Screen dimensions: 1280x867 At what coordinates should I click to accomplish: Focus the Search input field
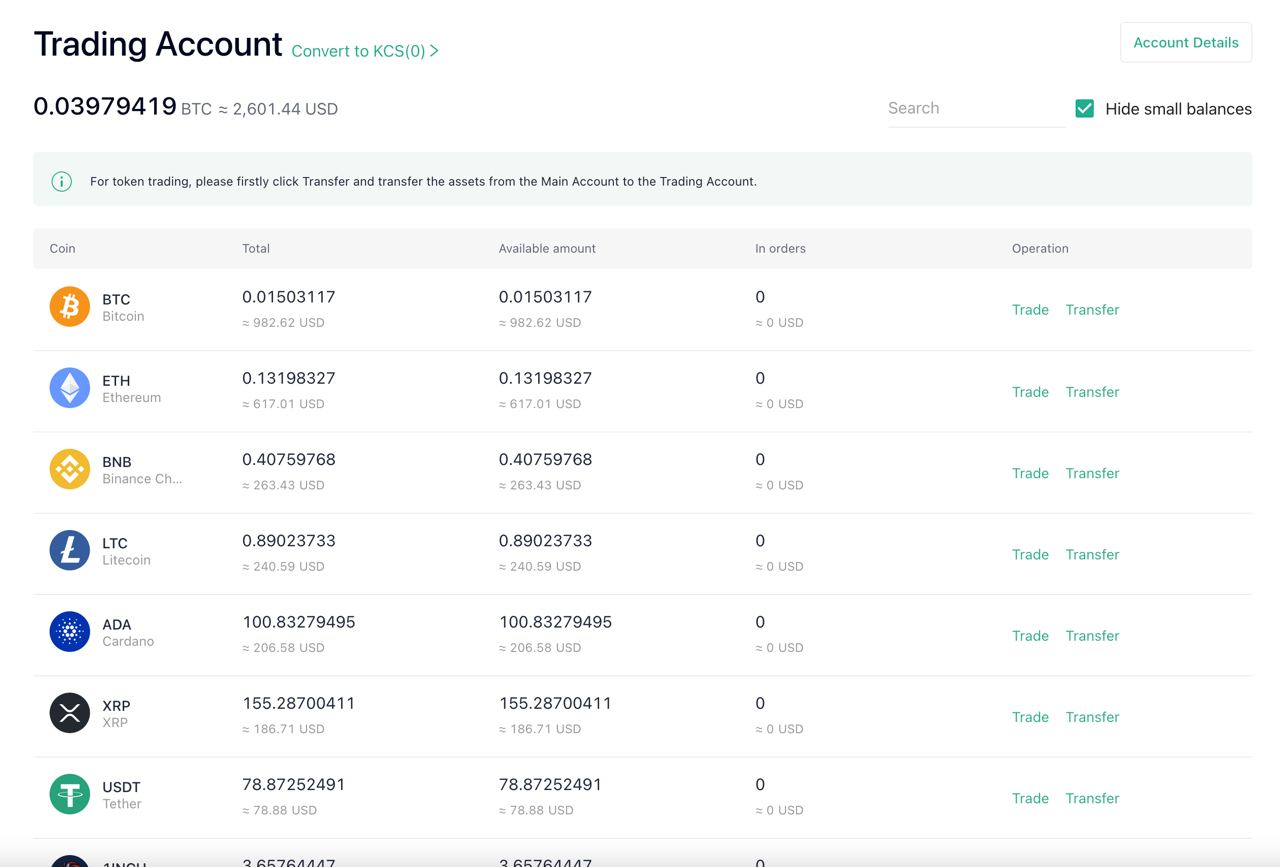pos(976,108)
